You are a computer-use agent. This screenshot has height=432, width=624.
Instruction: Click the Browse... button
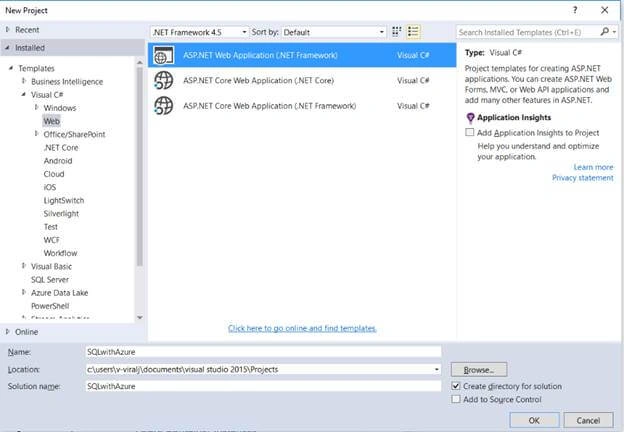point(479,370)
